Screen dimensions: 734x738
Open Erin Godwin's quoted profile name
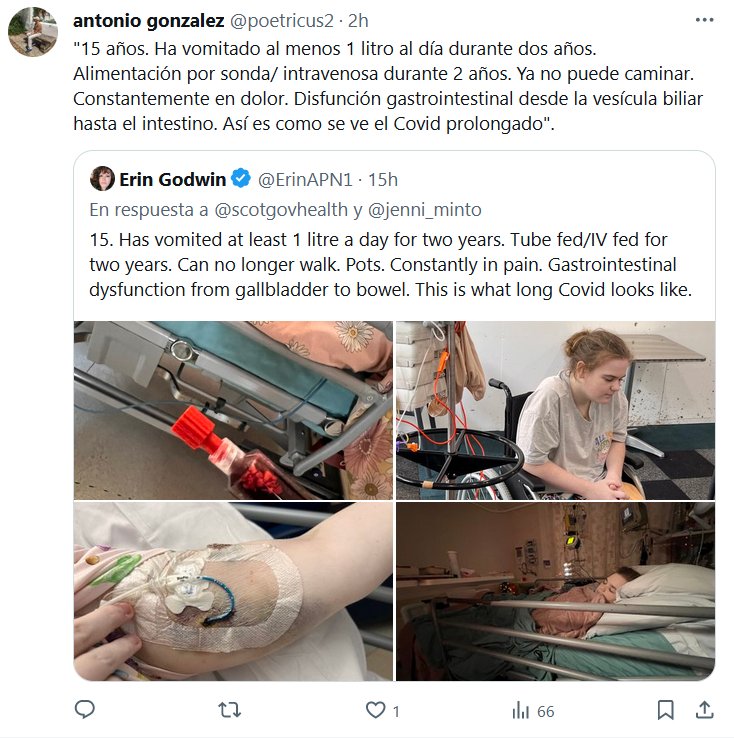click(172, 180)
